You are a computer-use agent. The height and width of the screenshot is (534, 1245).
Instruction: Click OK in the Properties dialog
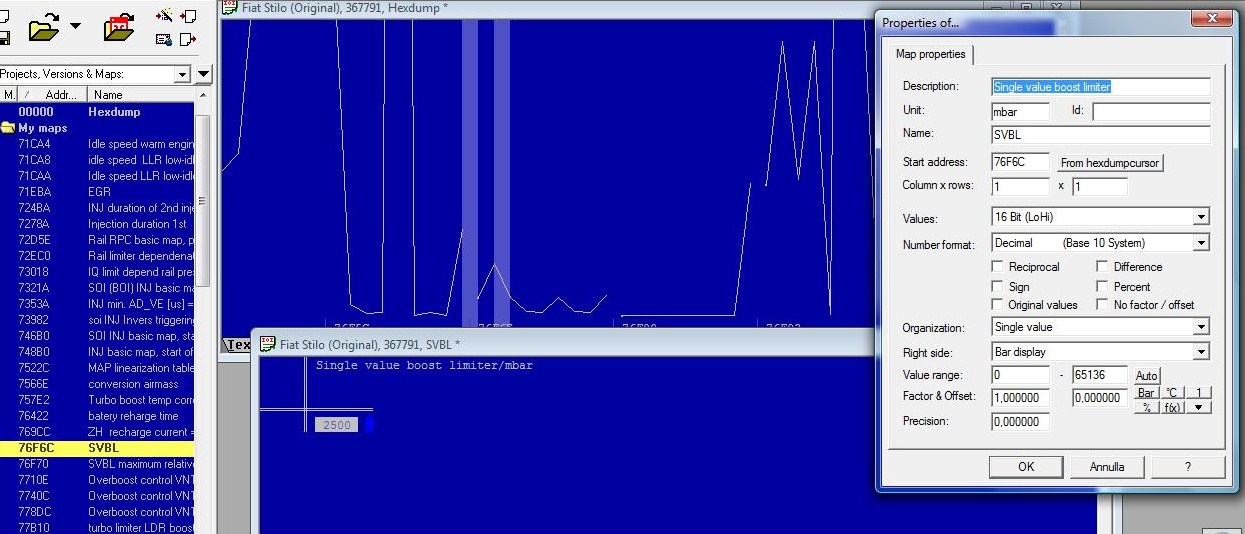pos(1026,467)
